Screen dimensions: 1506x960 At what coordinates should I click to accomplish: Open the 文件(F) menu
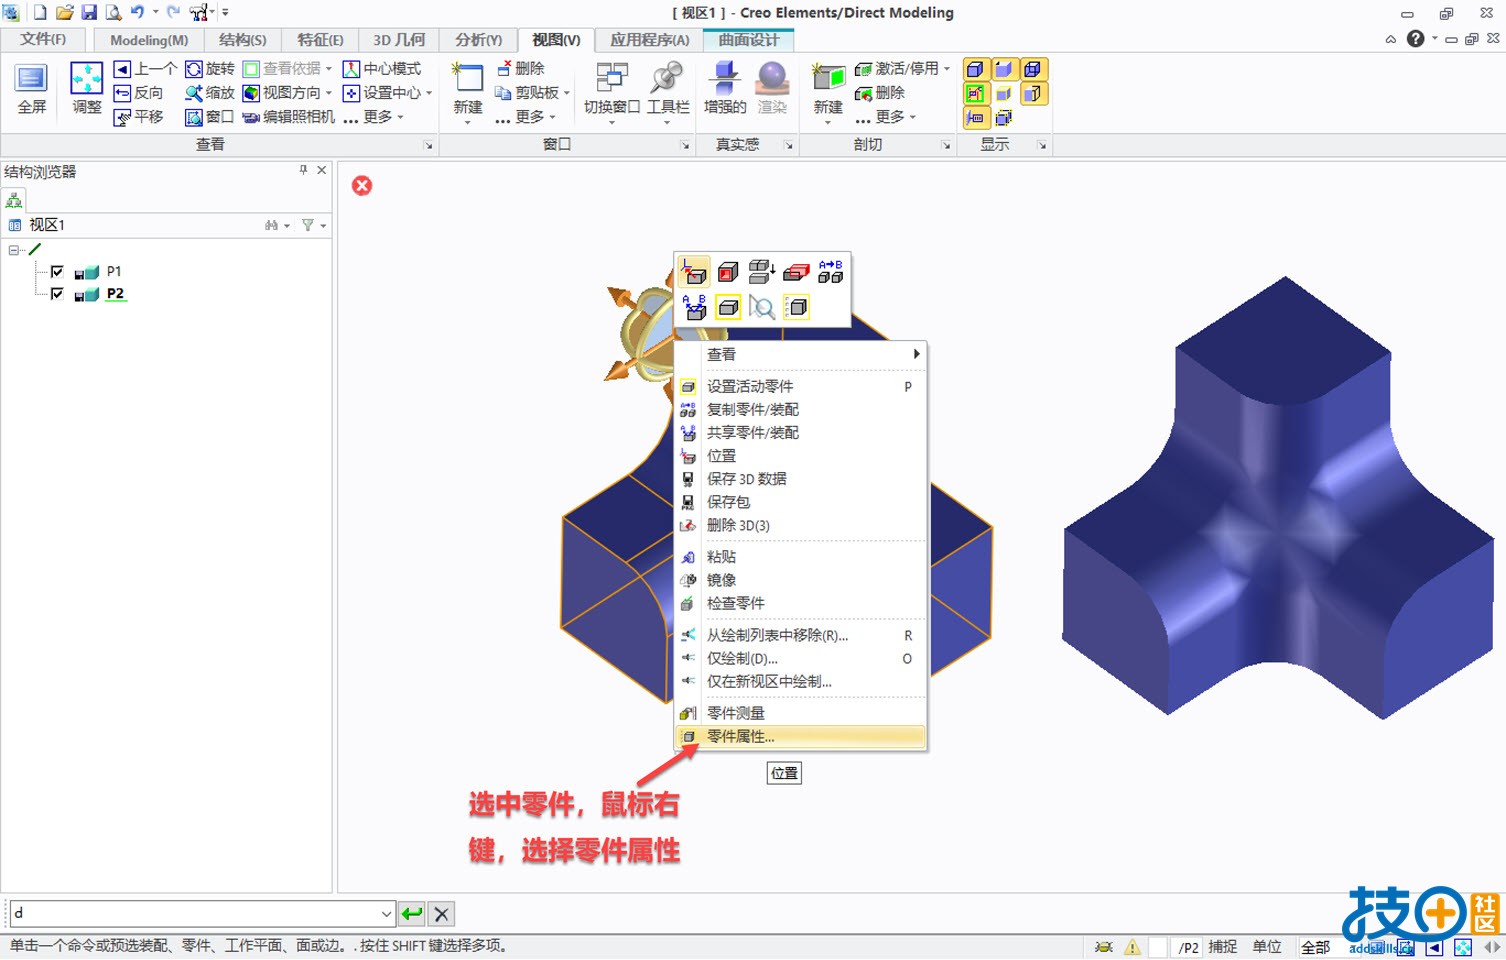click(x=43, y=39)
